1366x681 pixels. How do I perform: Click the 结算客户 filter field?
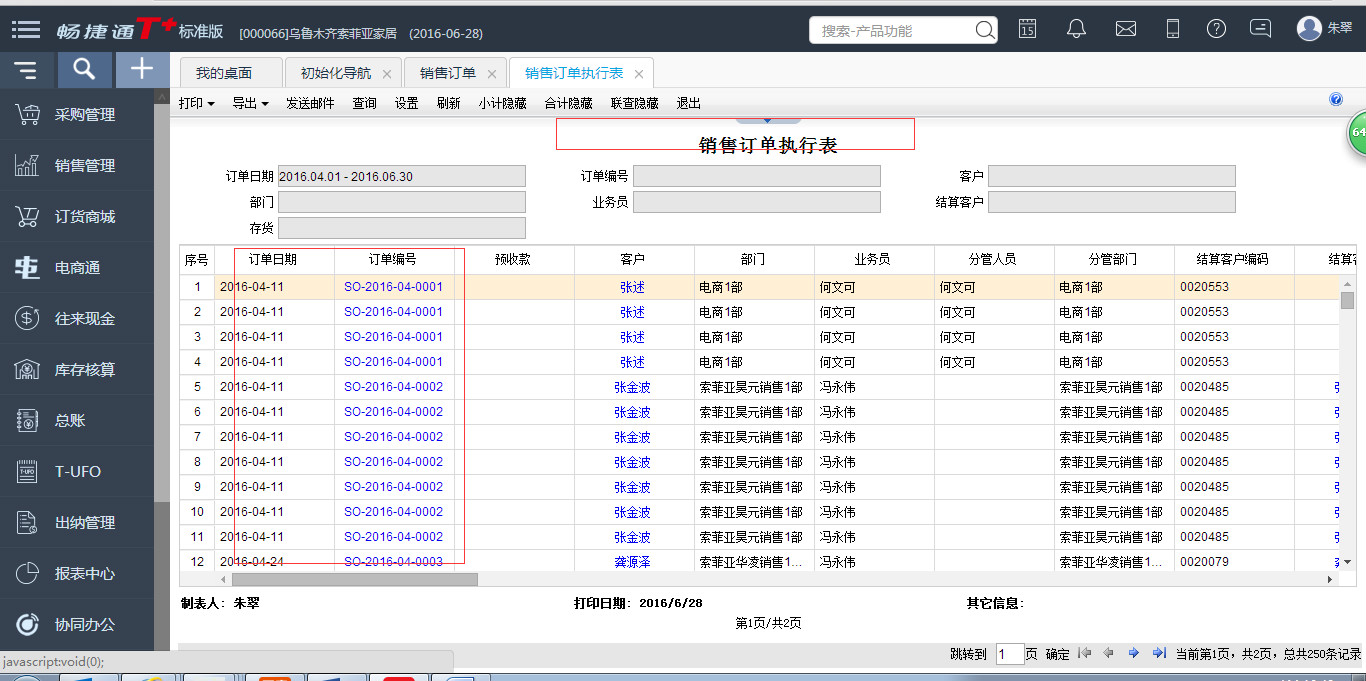click(1111, 202)
